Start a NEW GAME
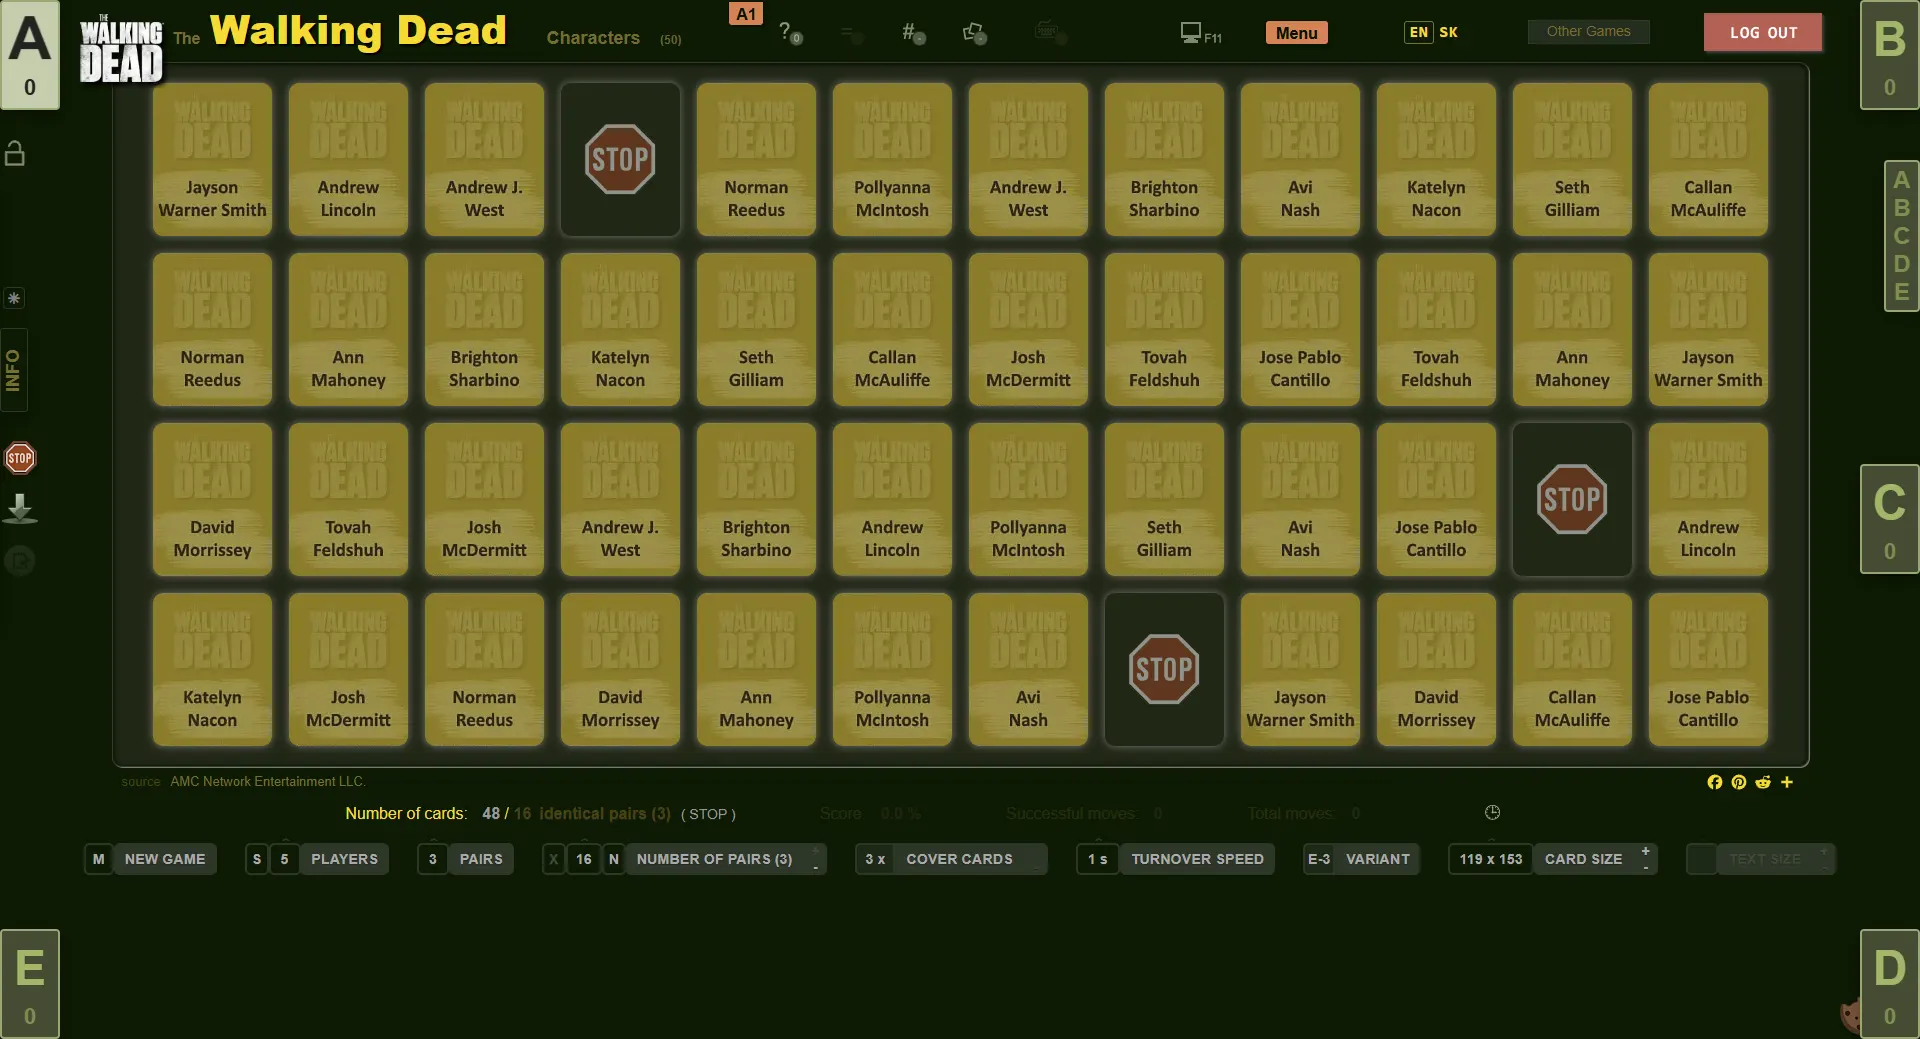Viewport: 1920px width, 1039px height. (164, 859)
